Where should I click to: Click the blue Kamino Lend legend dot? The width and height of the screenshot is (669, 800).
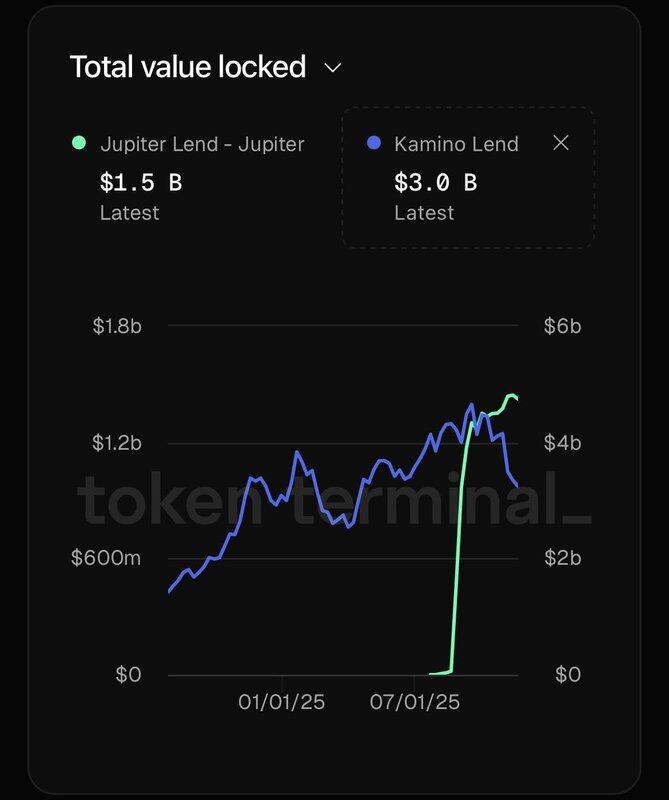tap(375, 143)
